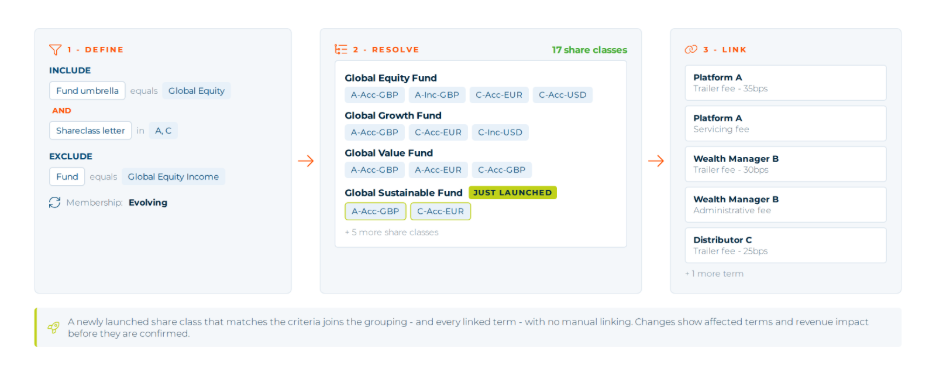Click the INCLUDE heading

70,70
